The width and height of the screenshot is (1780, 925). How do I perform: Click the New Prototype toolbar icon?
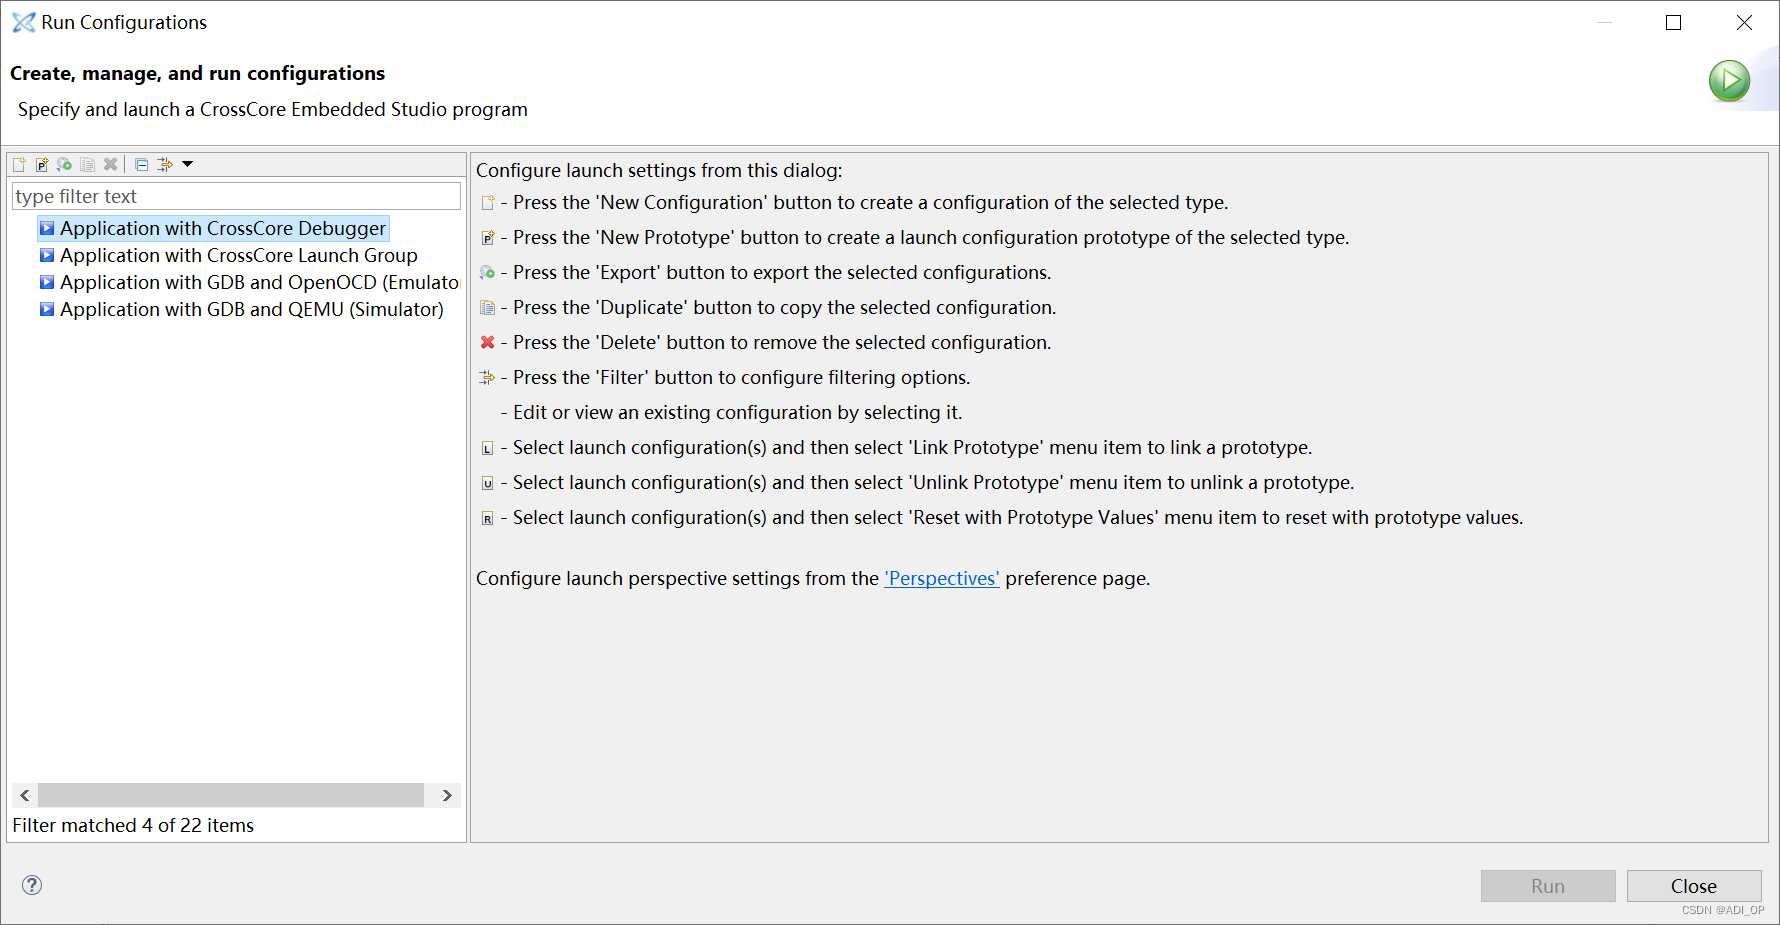tap(42, 164)
